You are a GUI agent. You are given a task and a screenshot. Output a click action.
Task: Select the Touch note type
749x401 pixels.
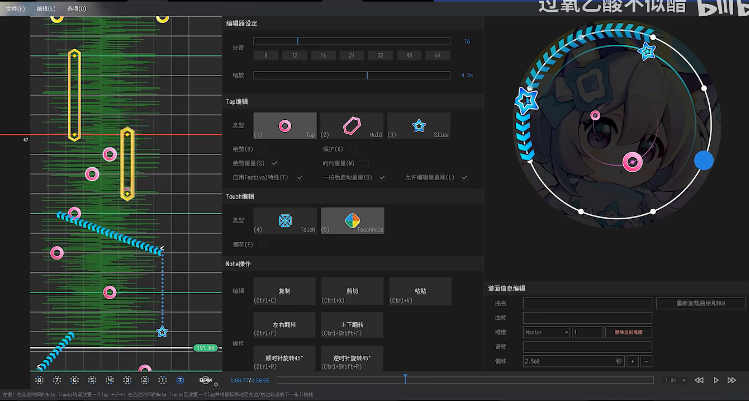point(285,221)
